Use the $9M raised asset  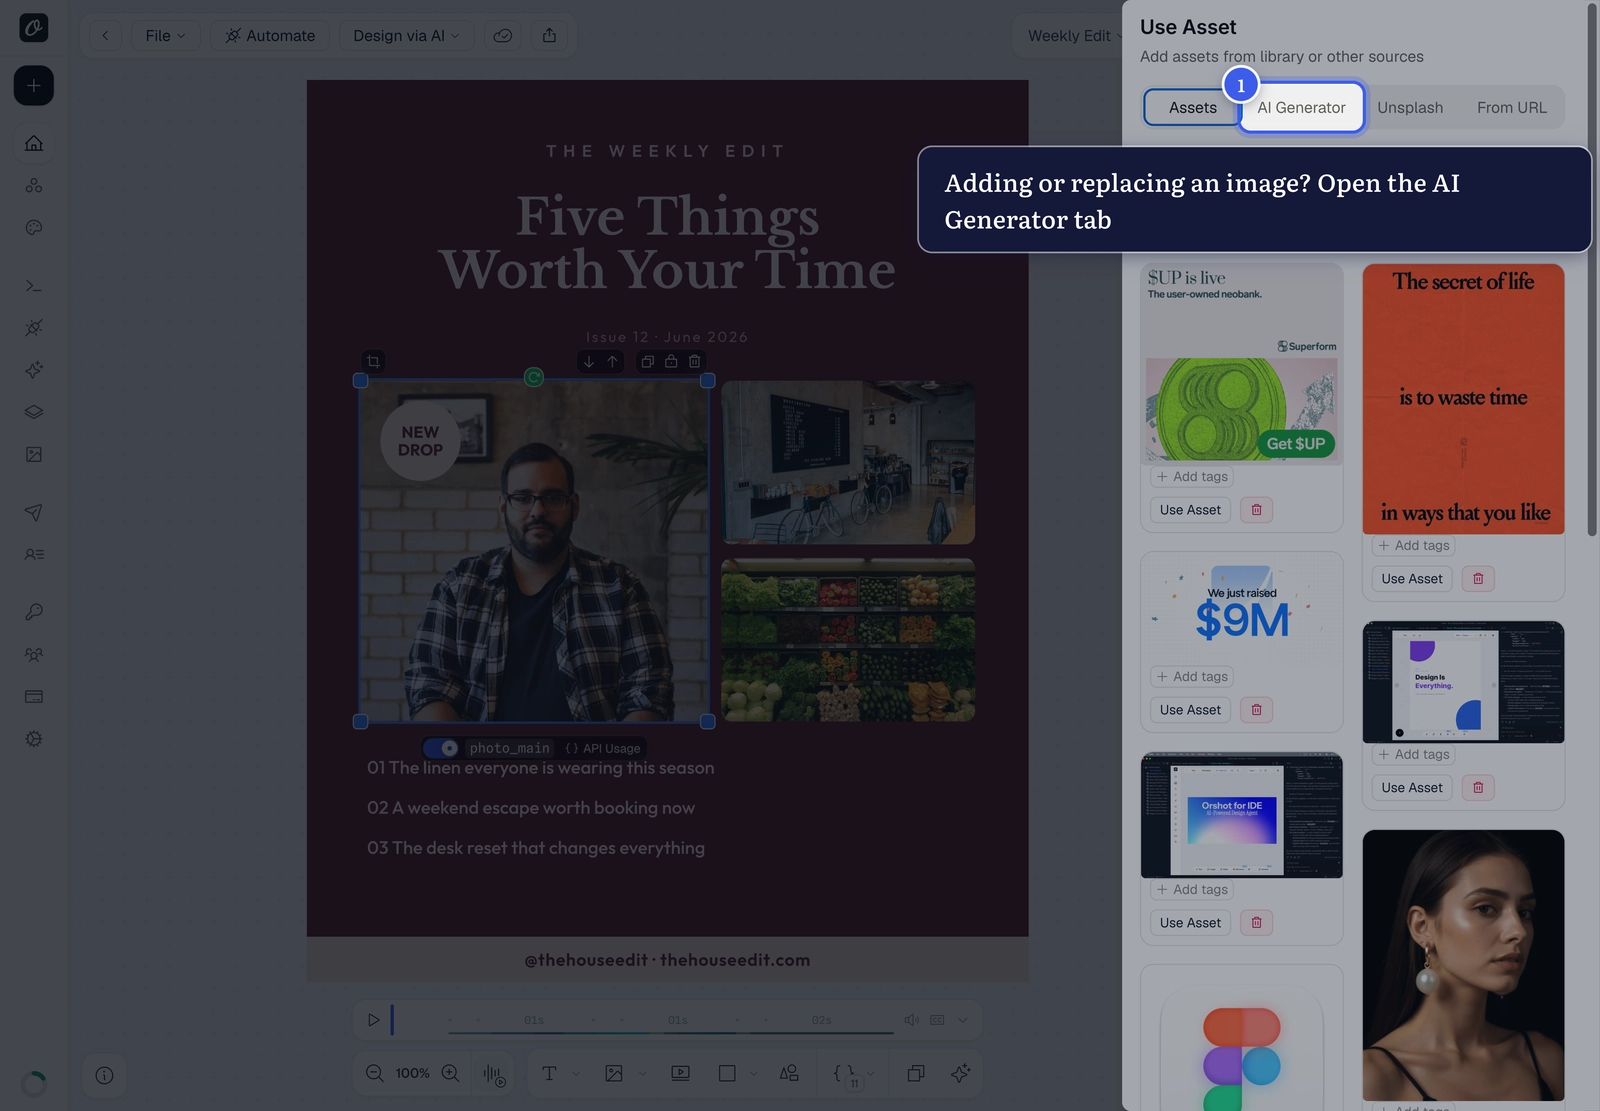pos(1190,710)
